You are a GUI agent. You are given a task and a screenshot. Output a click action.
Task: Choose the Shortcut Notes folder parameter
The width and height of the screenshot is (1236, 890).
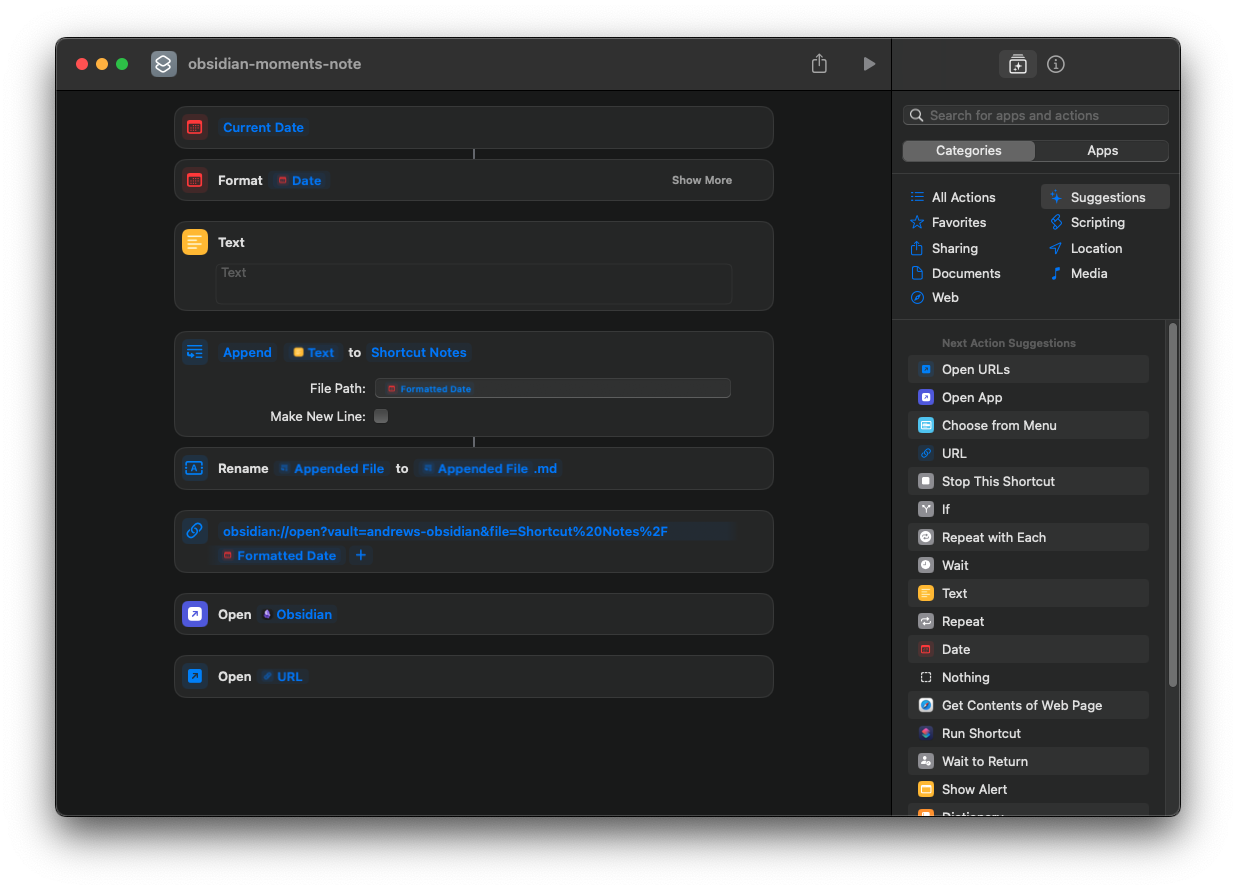pyautogui.click(x=419, y=352)
